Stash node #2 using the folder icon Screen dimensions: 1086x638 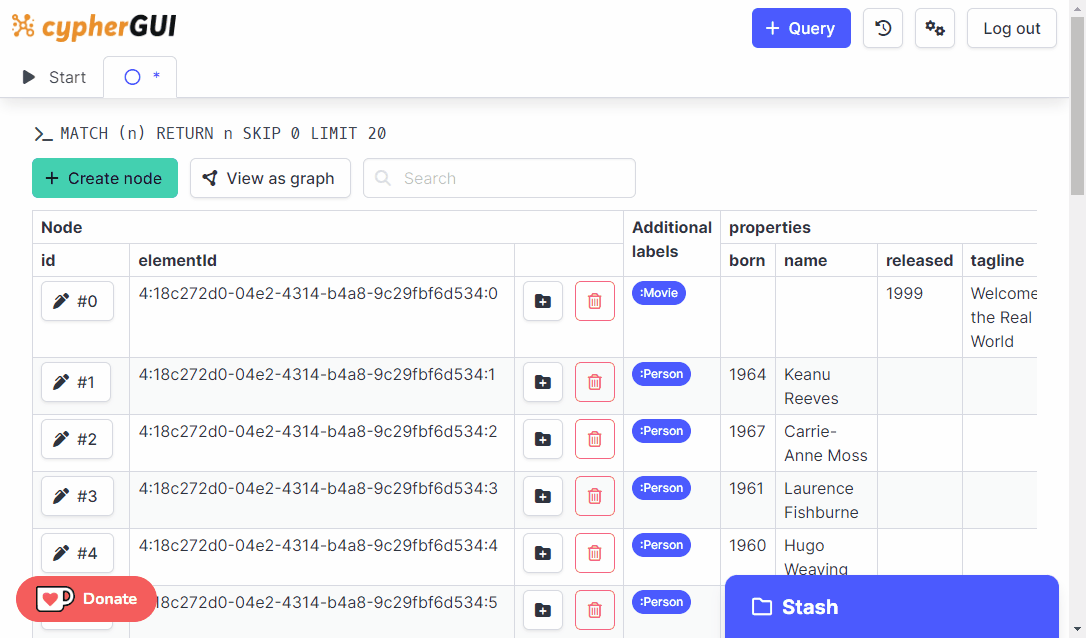(x=542, y=439)
